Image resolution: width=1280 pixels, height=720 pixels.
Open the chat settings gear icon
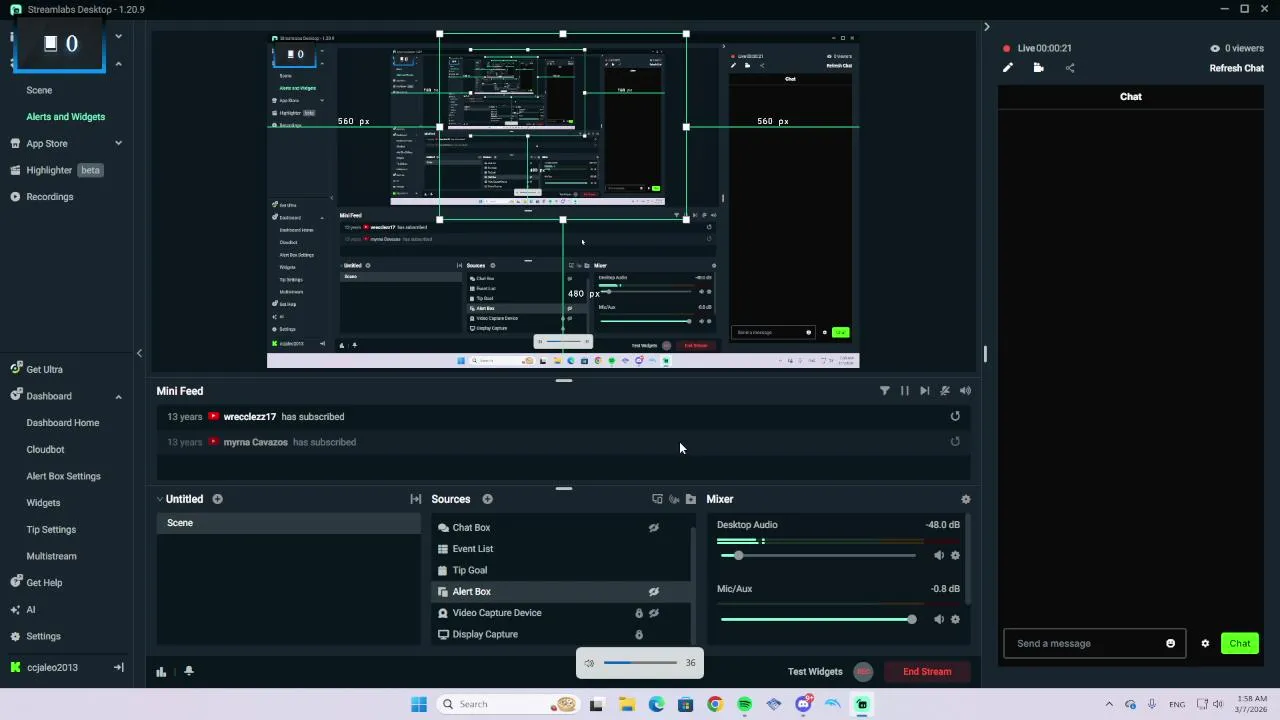(1205, 643)
